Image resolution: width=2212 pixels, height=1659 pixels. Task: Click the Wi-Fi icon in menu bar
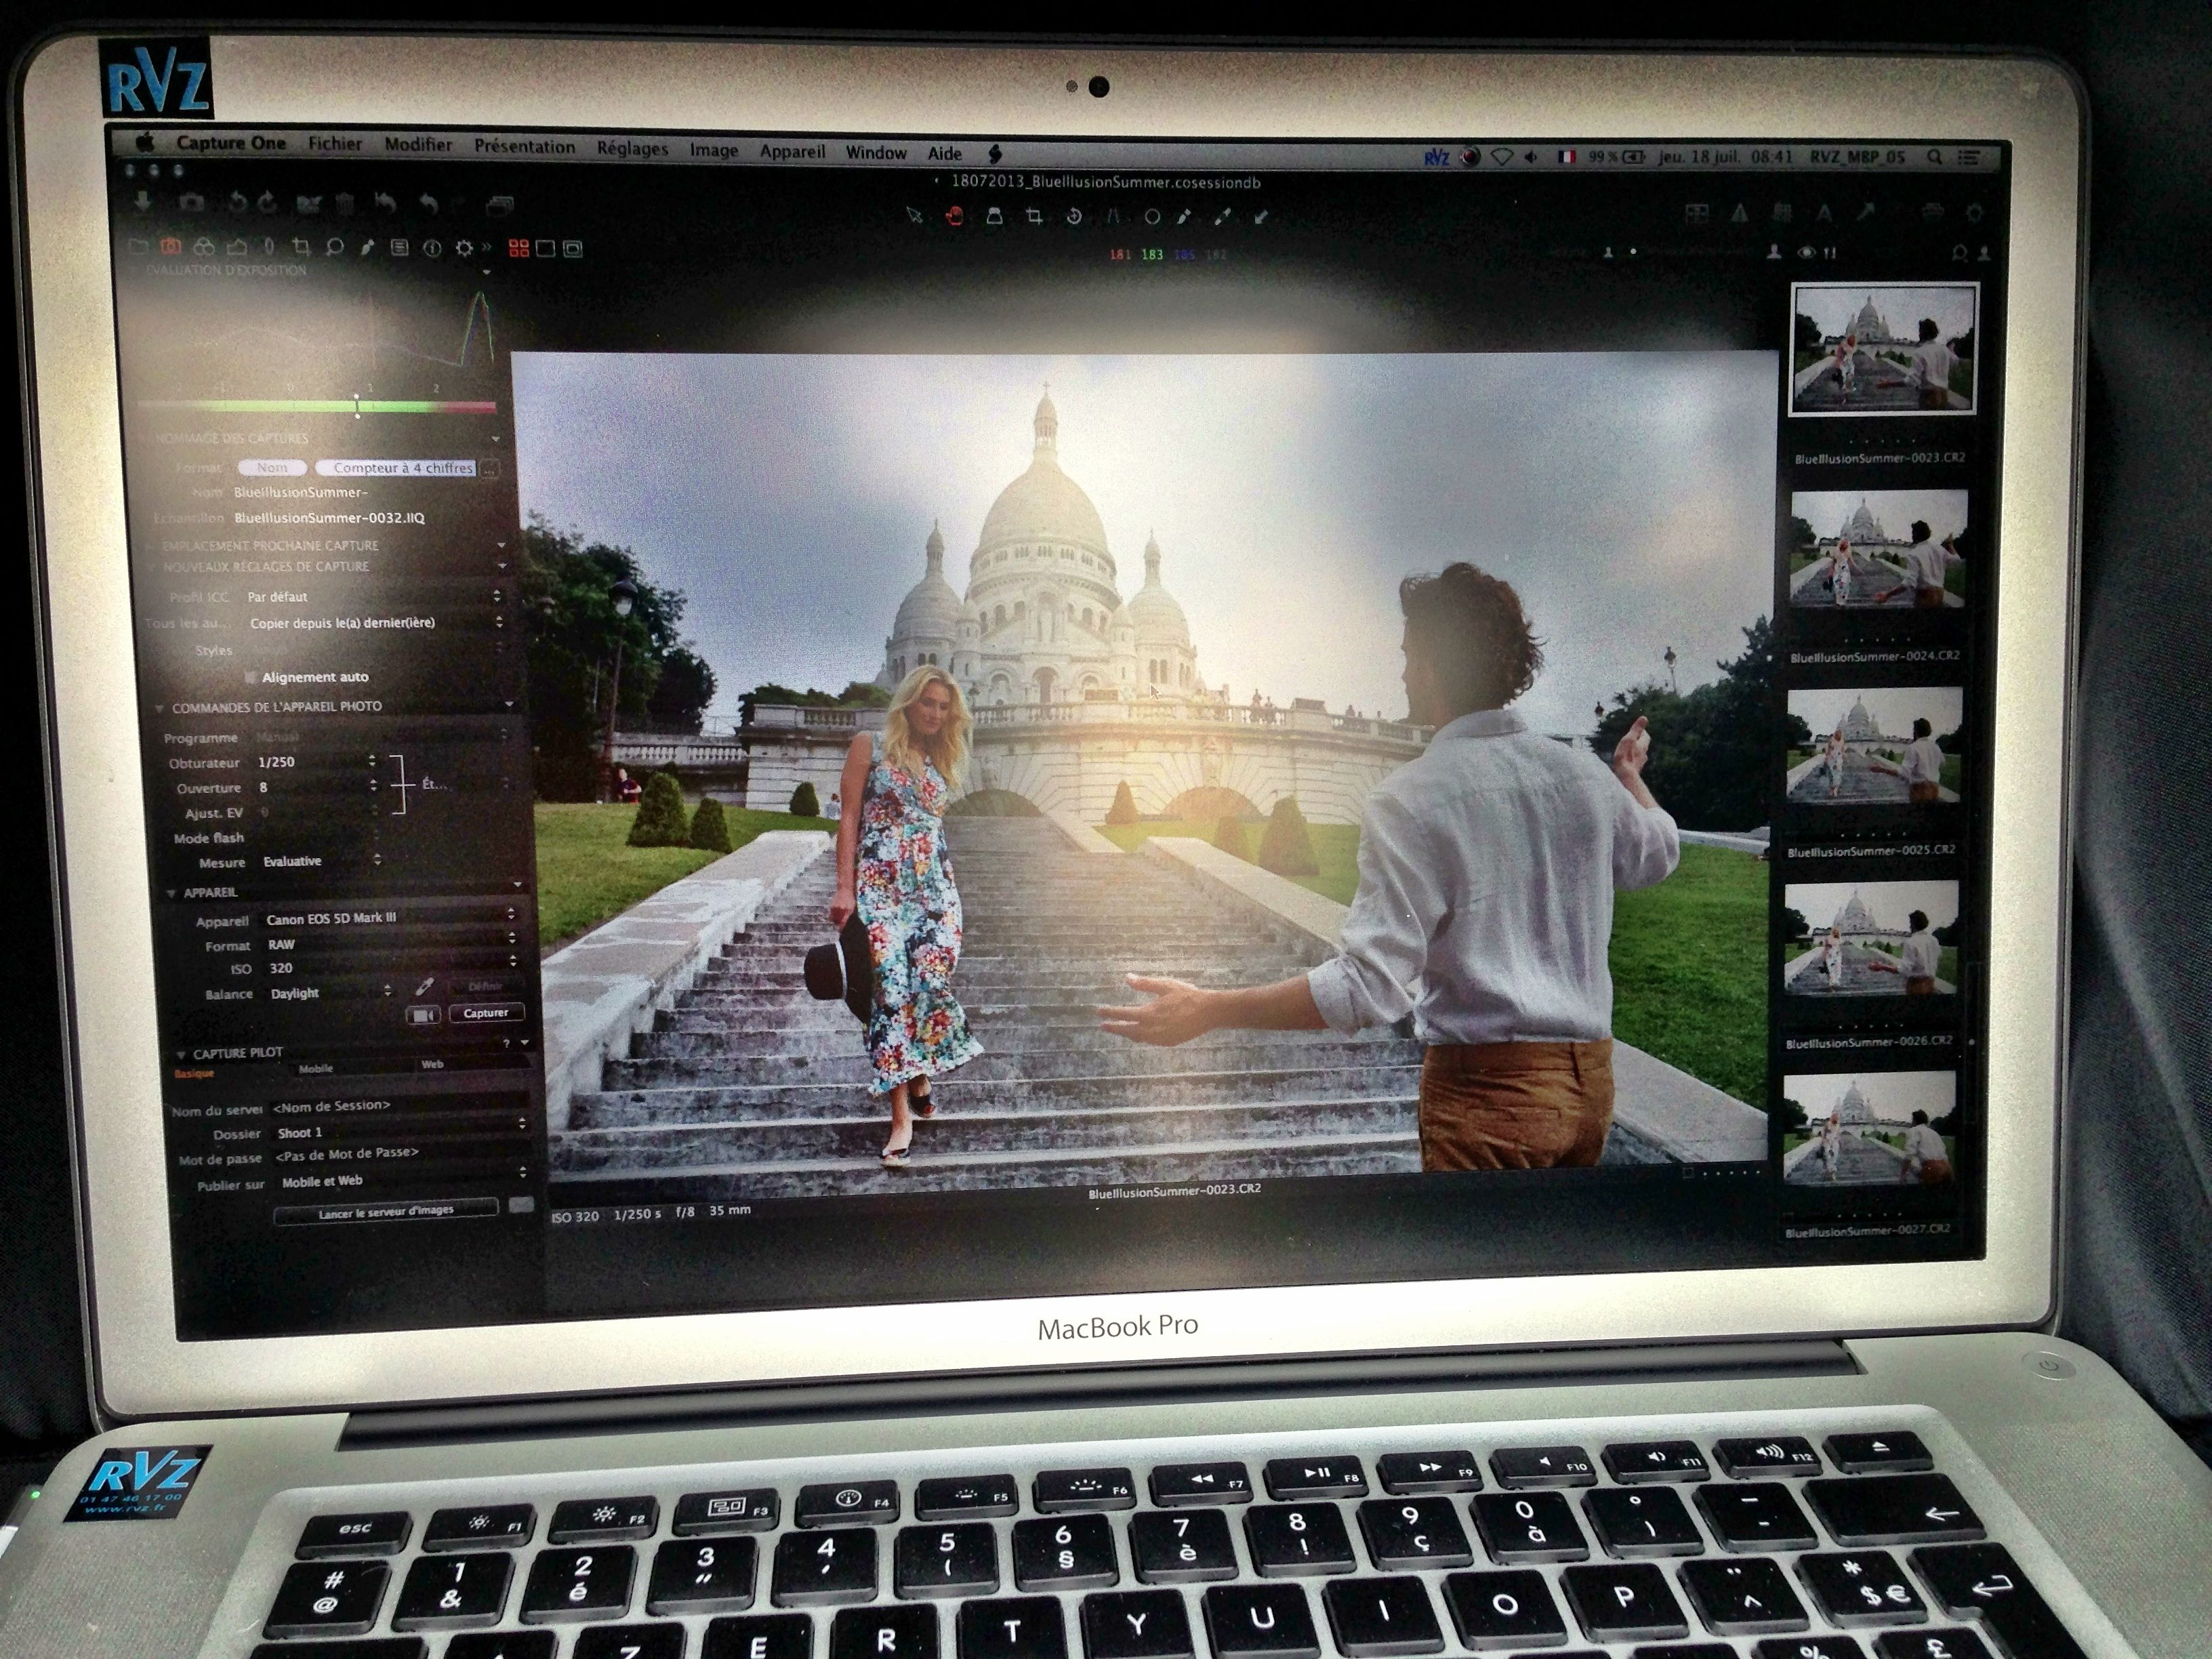[x=1501, y=157]
